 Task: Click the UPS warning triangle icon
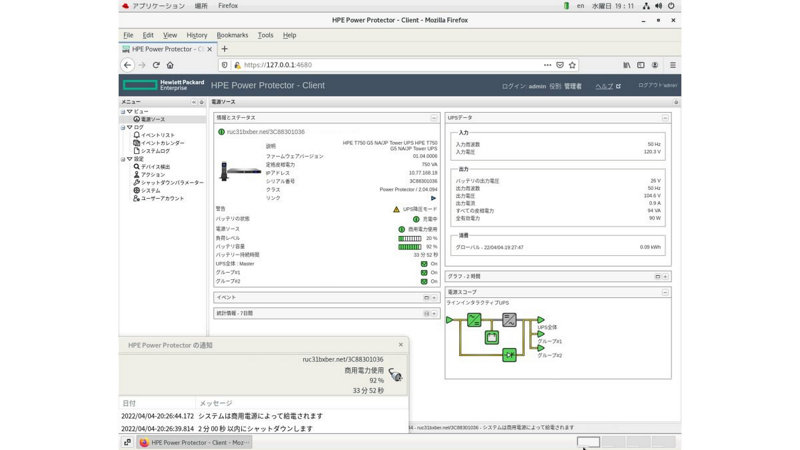point(396,209)
